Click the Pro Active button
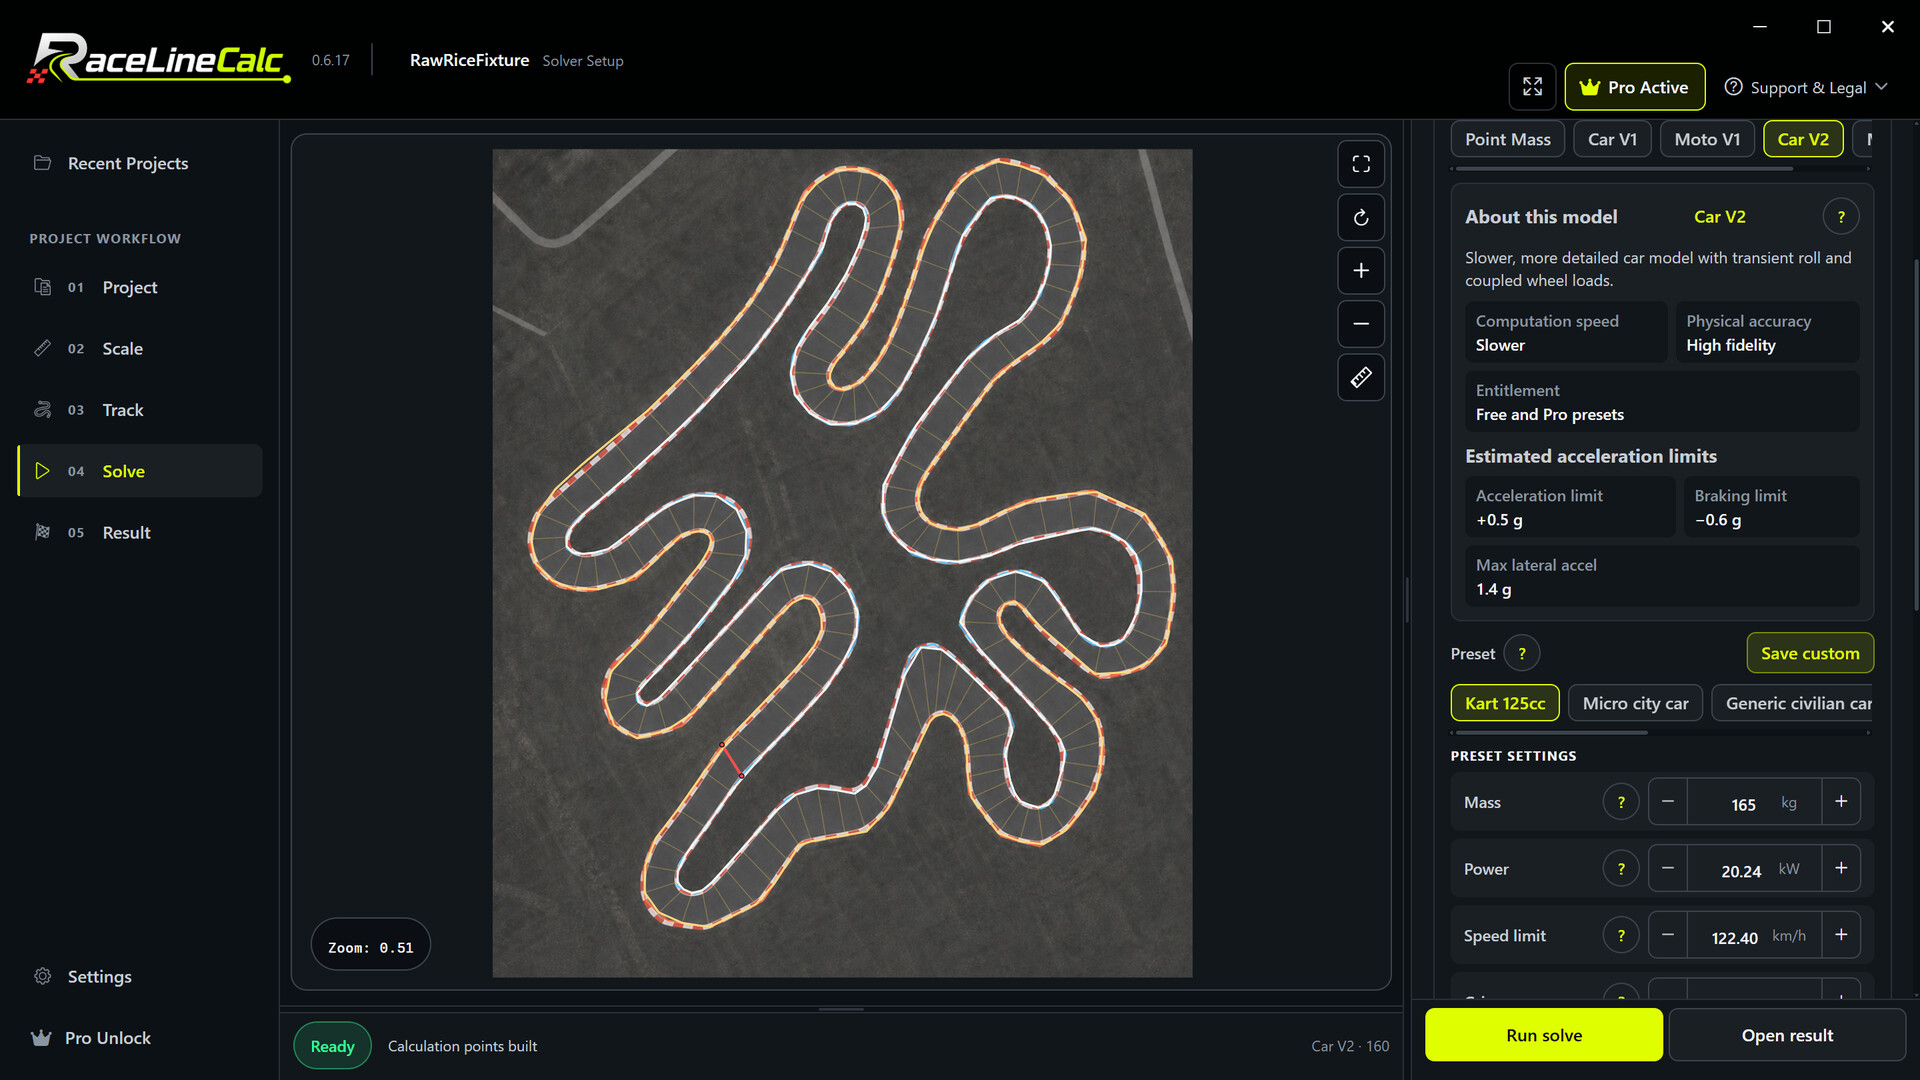The height and width of the screenshot is (1080, 1920). tap(1635, 87)
